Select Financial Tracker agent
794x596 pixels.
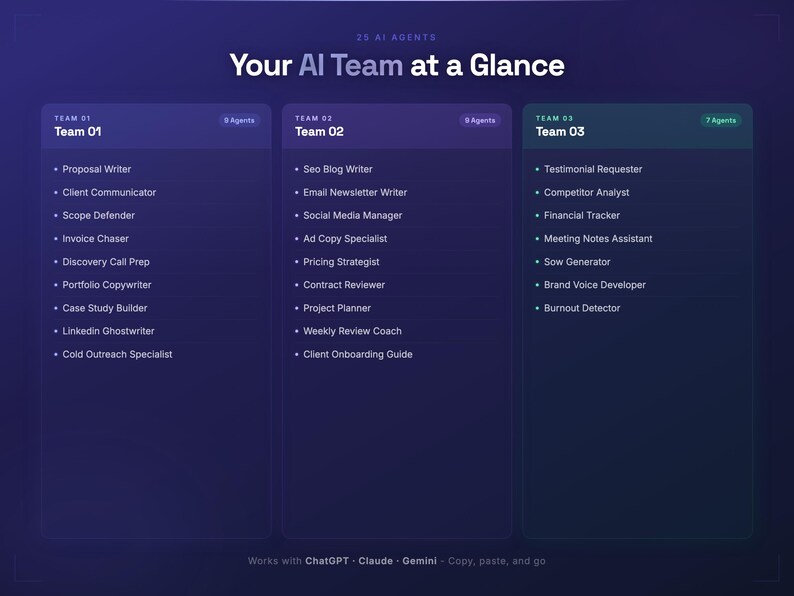coord(582,215)
